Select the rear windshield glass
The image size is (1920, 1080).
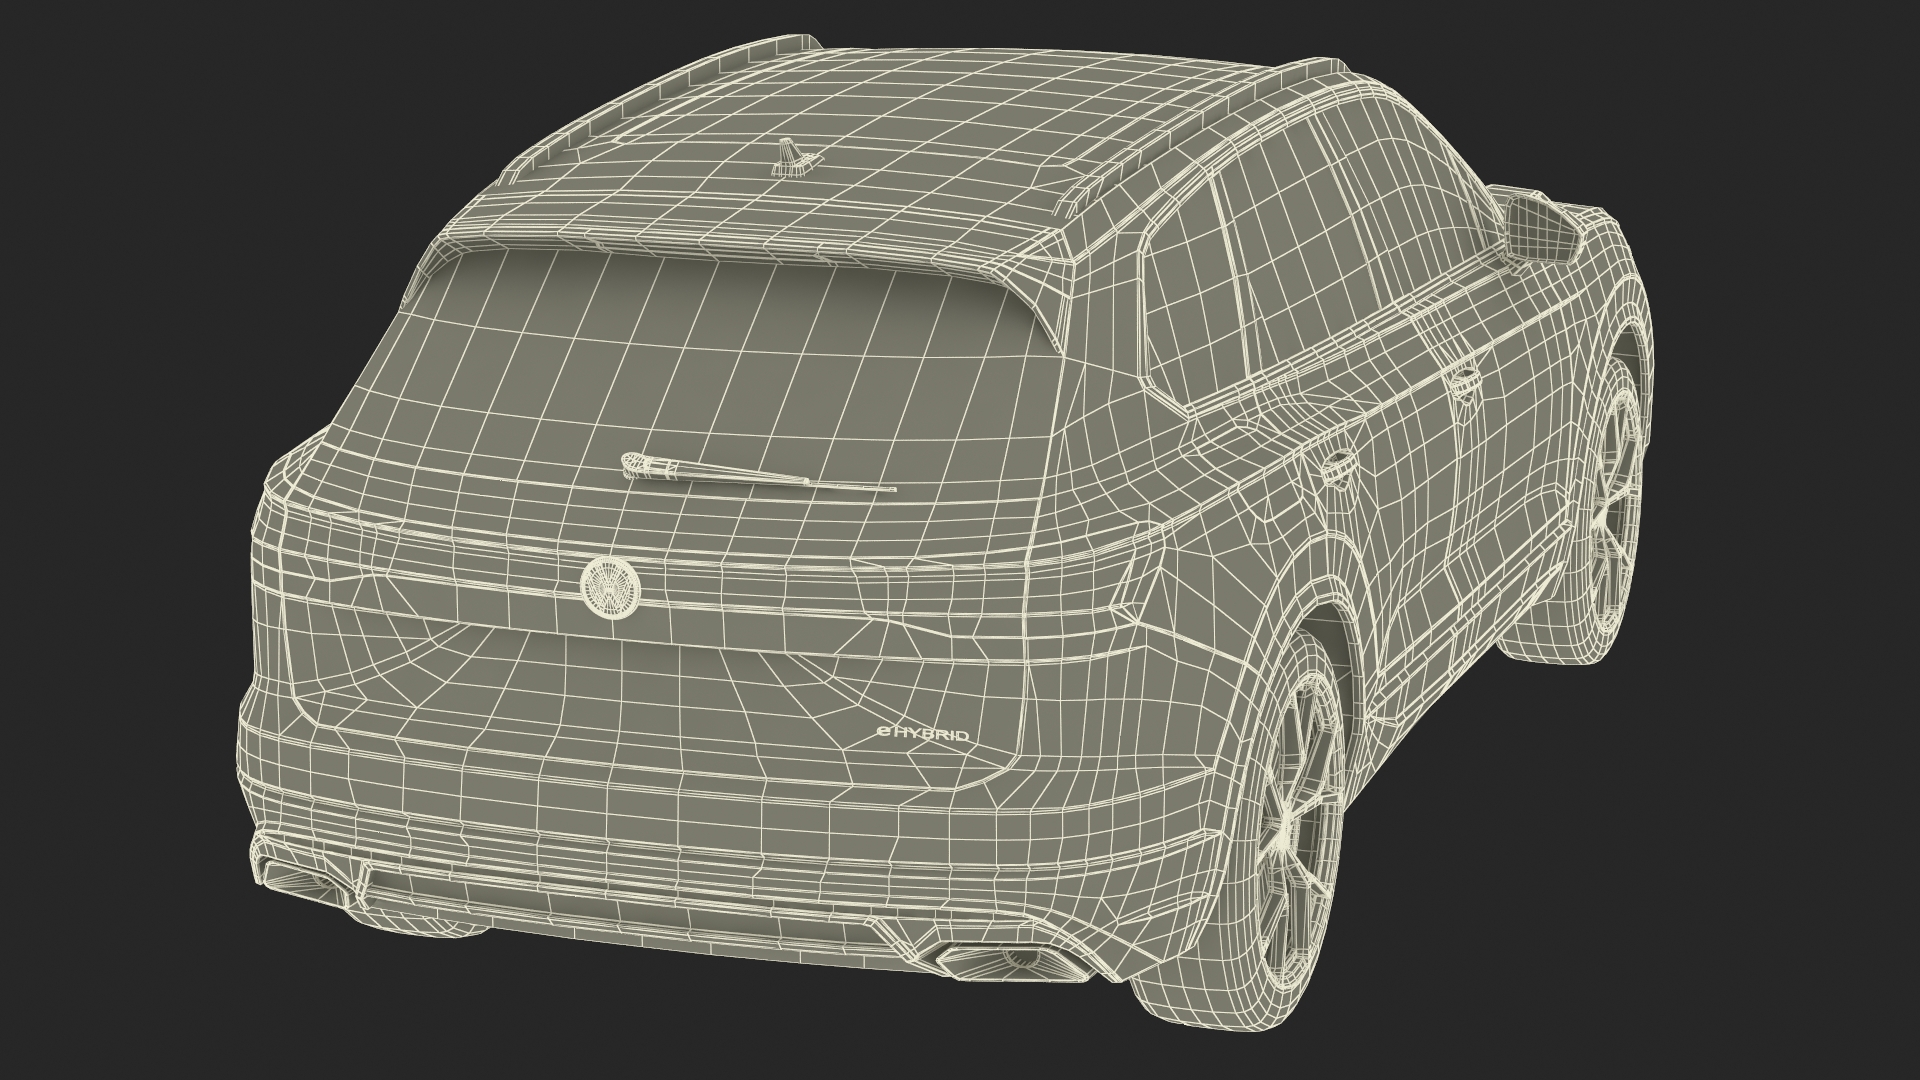pos(700,370)
